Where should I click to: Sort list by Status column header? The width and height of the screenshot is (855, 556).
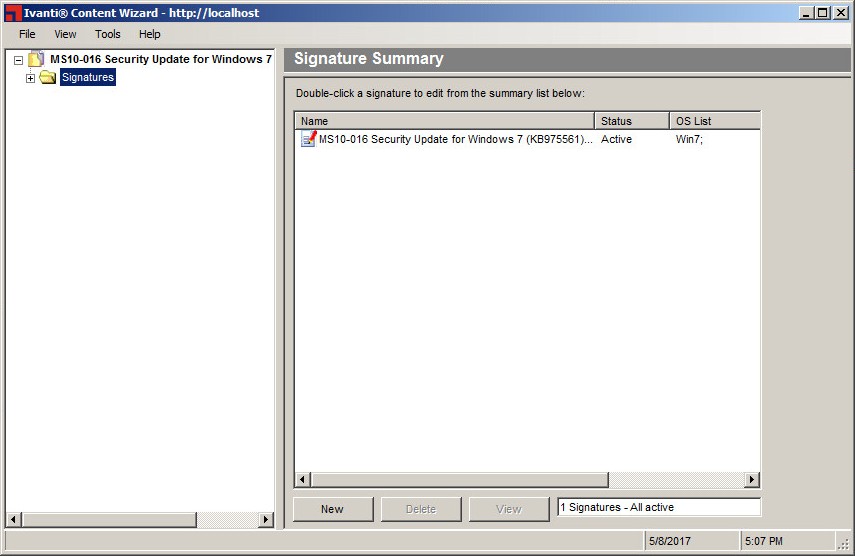632,120
